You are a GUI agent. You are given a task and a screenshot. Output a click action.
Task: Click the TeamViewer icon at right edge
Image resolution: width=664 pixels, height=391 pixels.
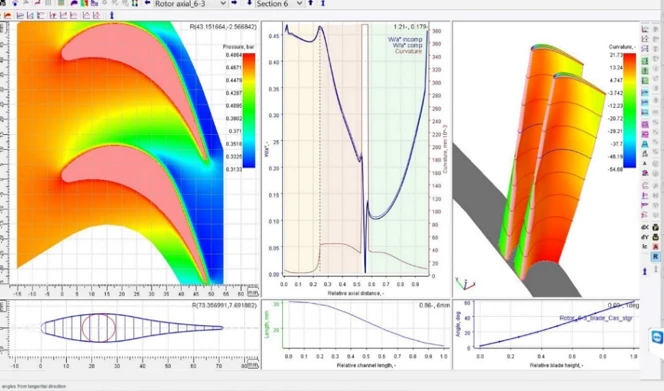click(x=657, y=338)
